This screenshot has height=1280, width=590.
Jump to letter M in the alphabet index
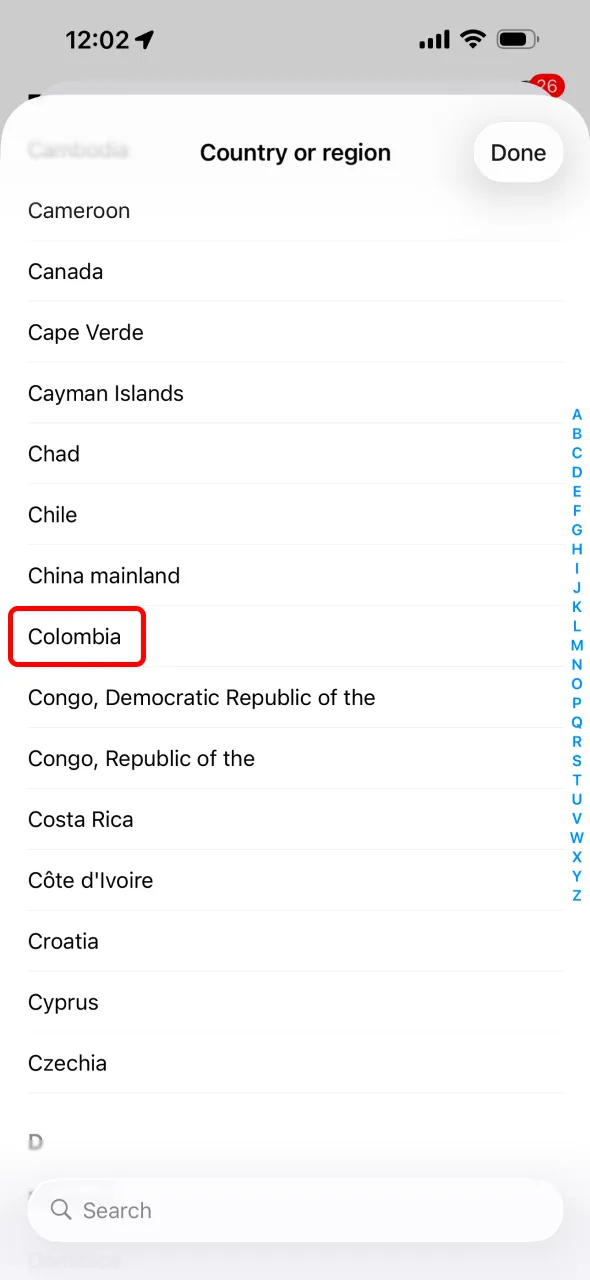pyautogui.click(x=577, y=645)
